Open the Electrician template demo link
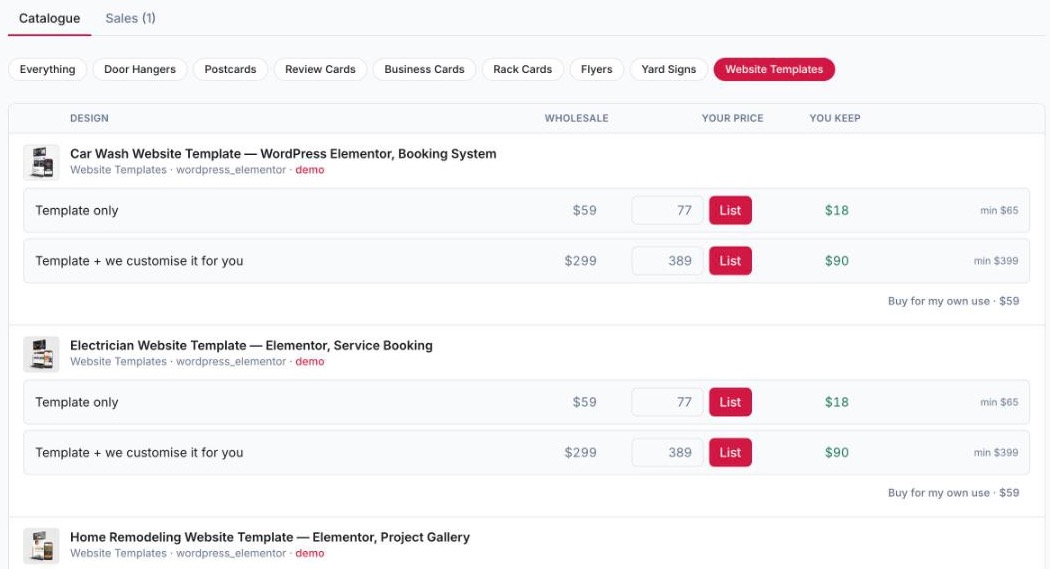The width and height of the screenshot is (1050, 569). 309,361
